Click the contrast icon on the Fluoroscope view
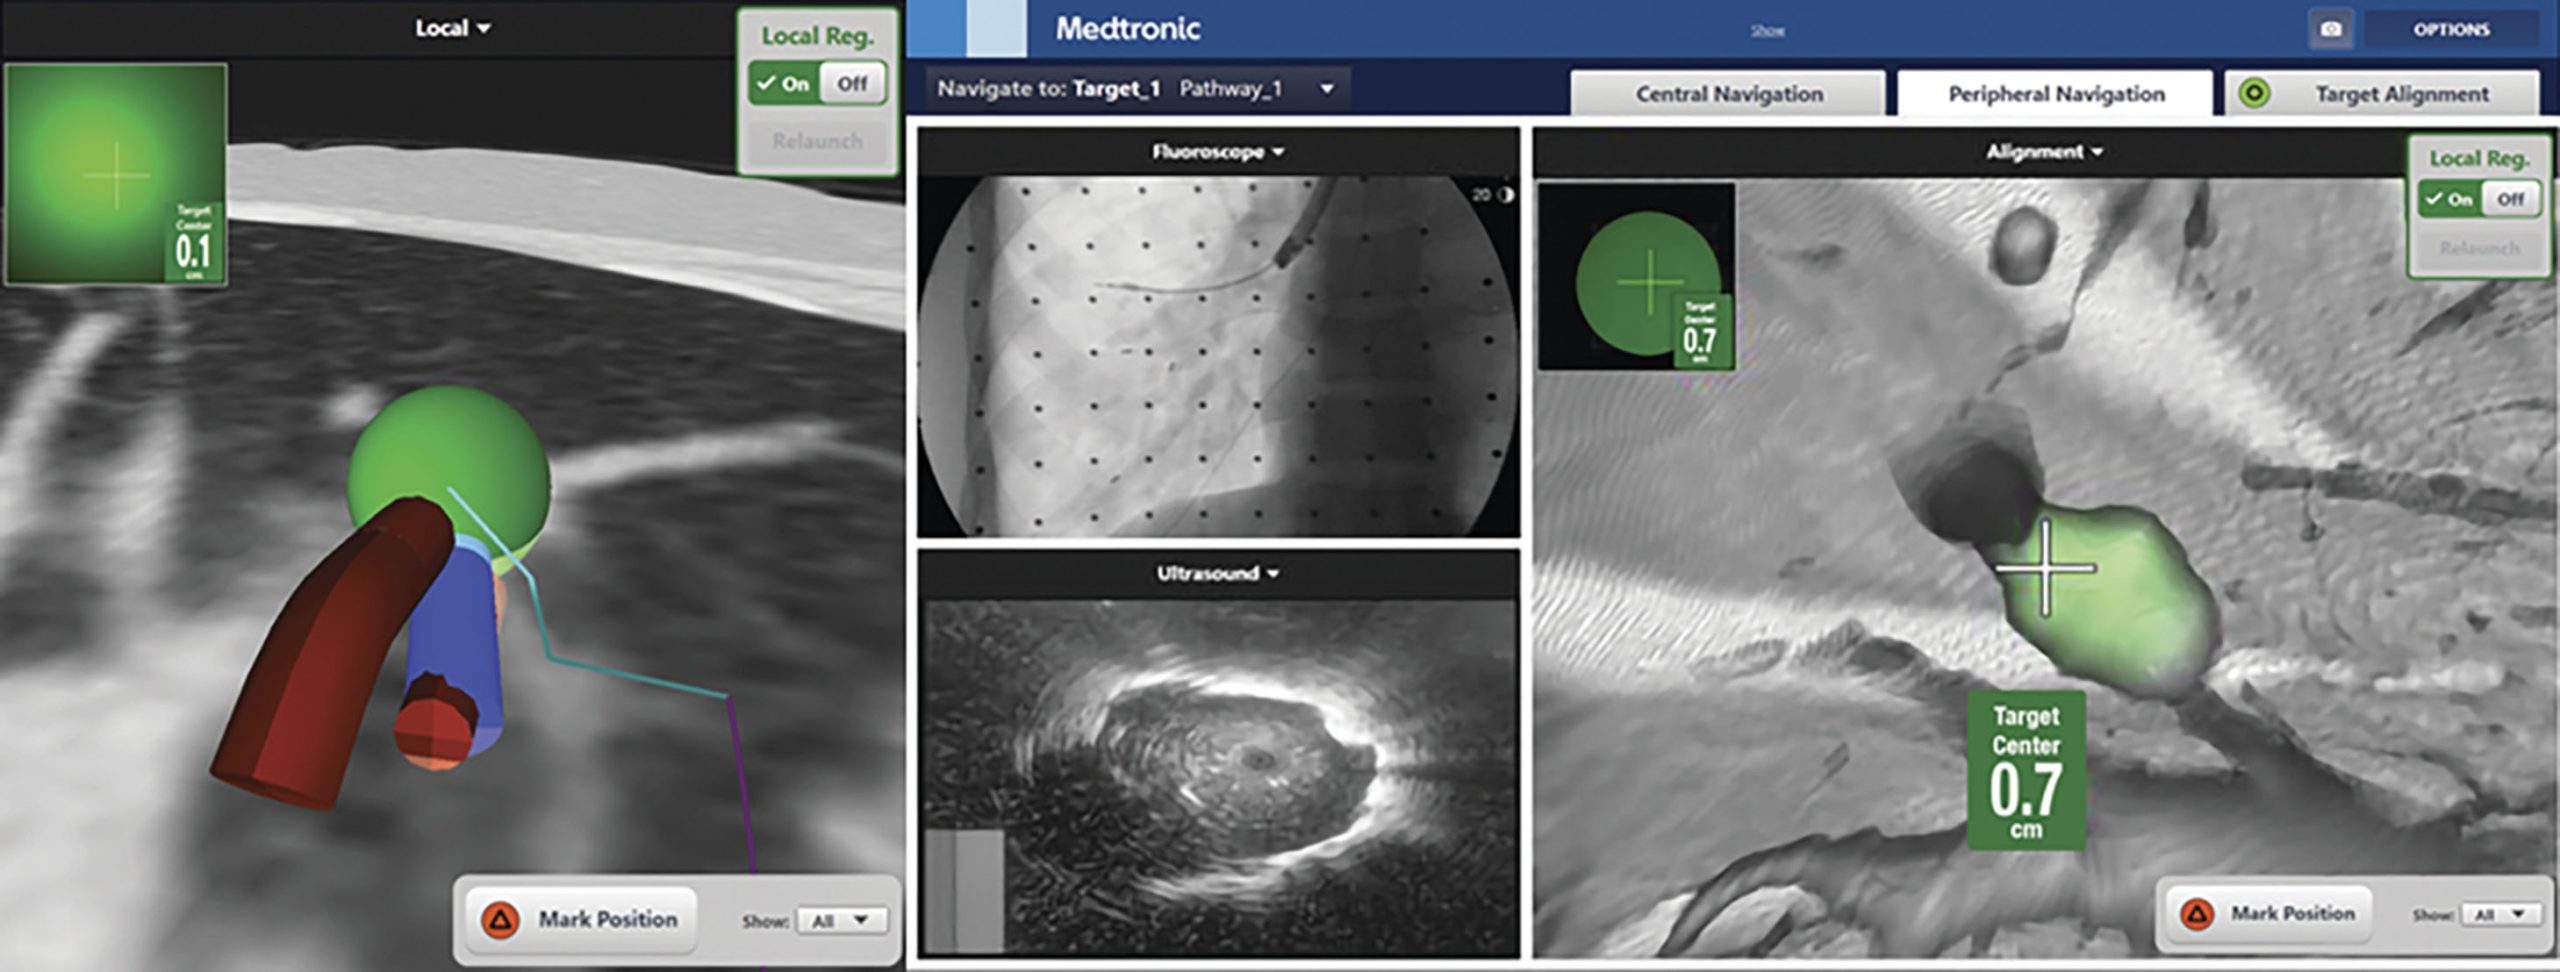The image size is (2560, 972). click(1505, 195)
